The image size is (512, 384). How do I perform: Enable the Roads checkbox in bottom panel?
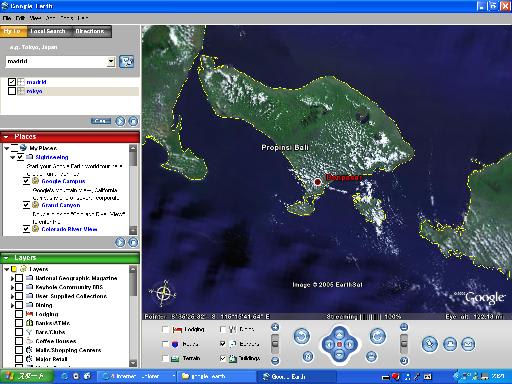(165, 344)
